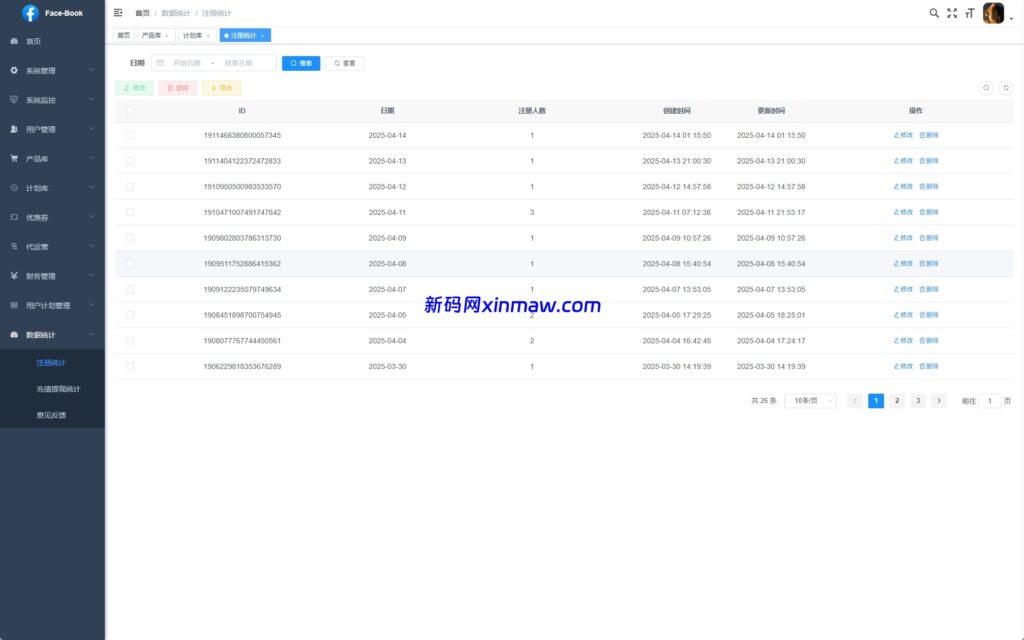Click the font size adjustment icon
This screenshot has width=1024, height=640.
coord(970,13)
